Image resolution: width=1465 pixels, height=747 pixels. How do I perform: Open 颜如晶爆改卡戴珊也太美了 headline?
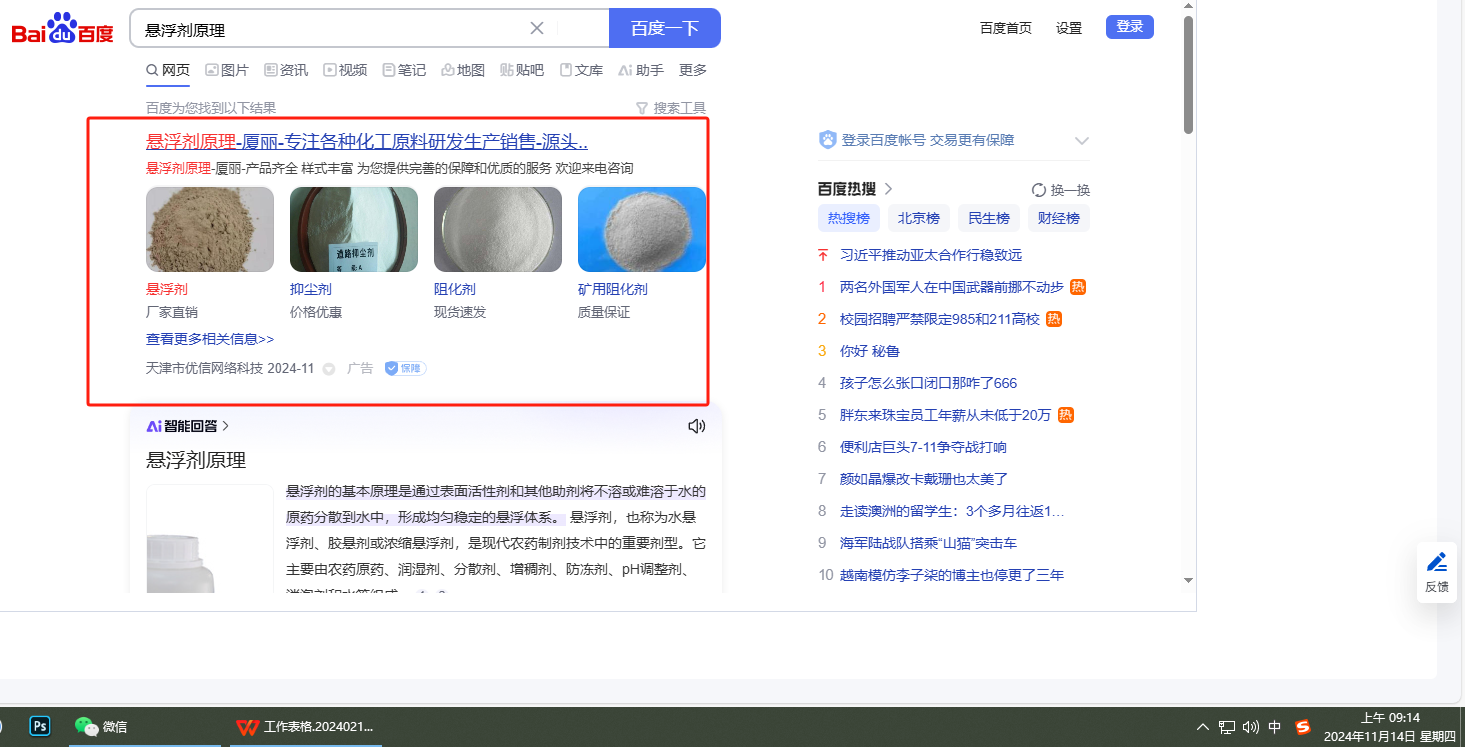coord(924,479)
